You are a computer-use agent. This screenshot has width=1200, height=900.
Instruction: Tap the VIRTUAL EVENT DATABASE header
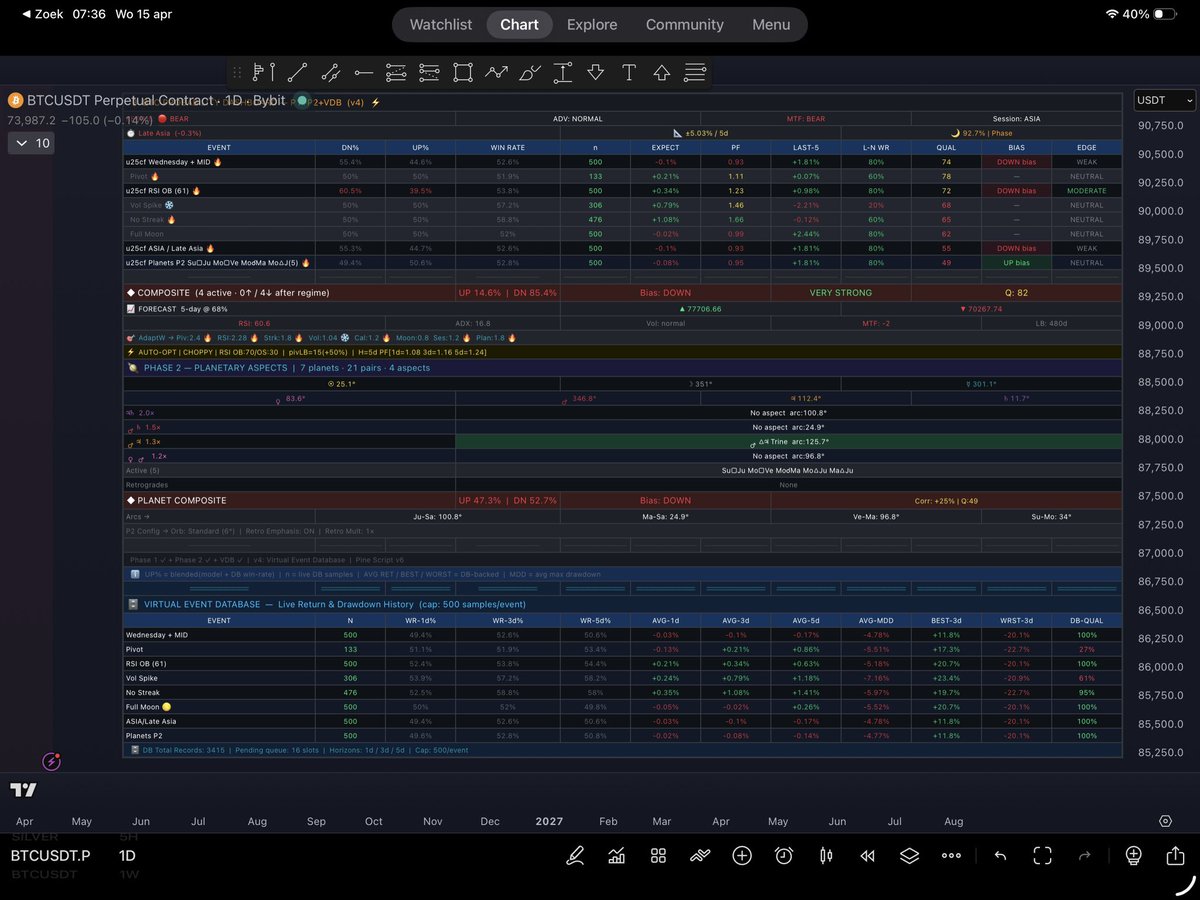pos(622,604)
